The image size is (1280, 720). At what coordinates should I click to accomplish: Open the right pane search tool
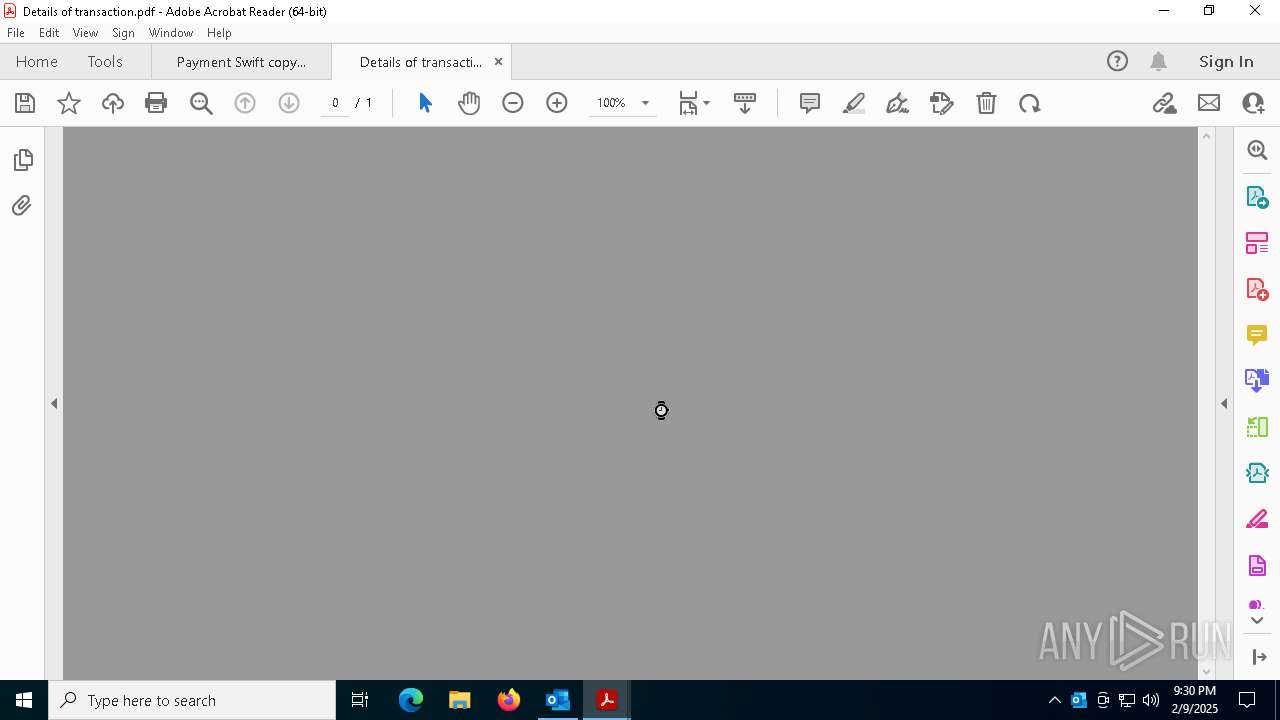[1257, 150]
